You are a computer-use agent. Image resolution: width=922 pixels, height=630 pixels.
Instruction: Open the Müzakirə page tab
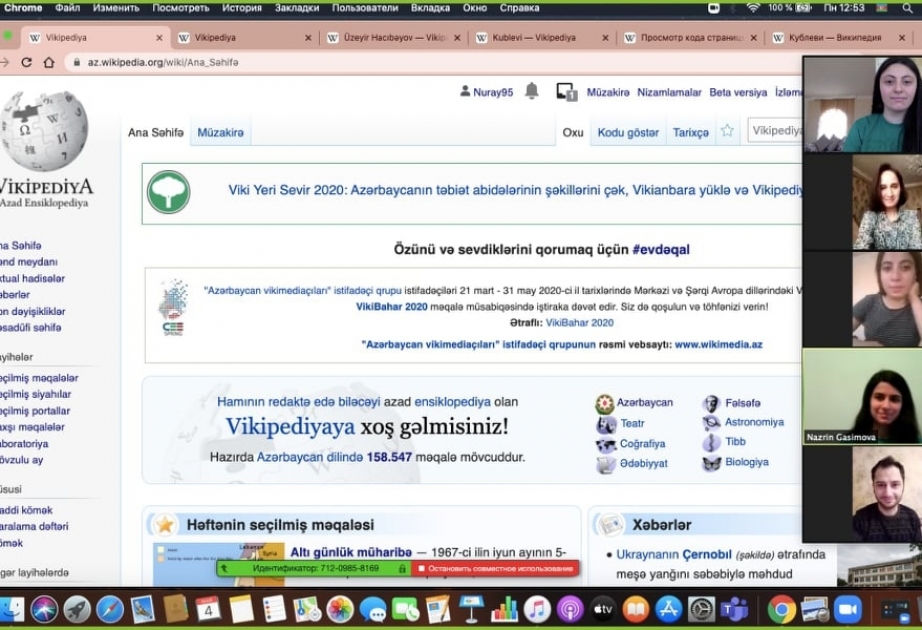coord(221,132)
